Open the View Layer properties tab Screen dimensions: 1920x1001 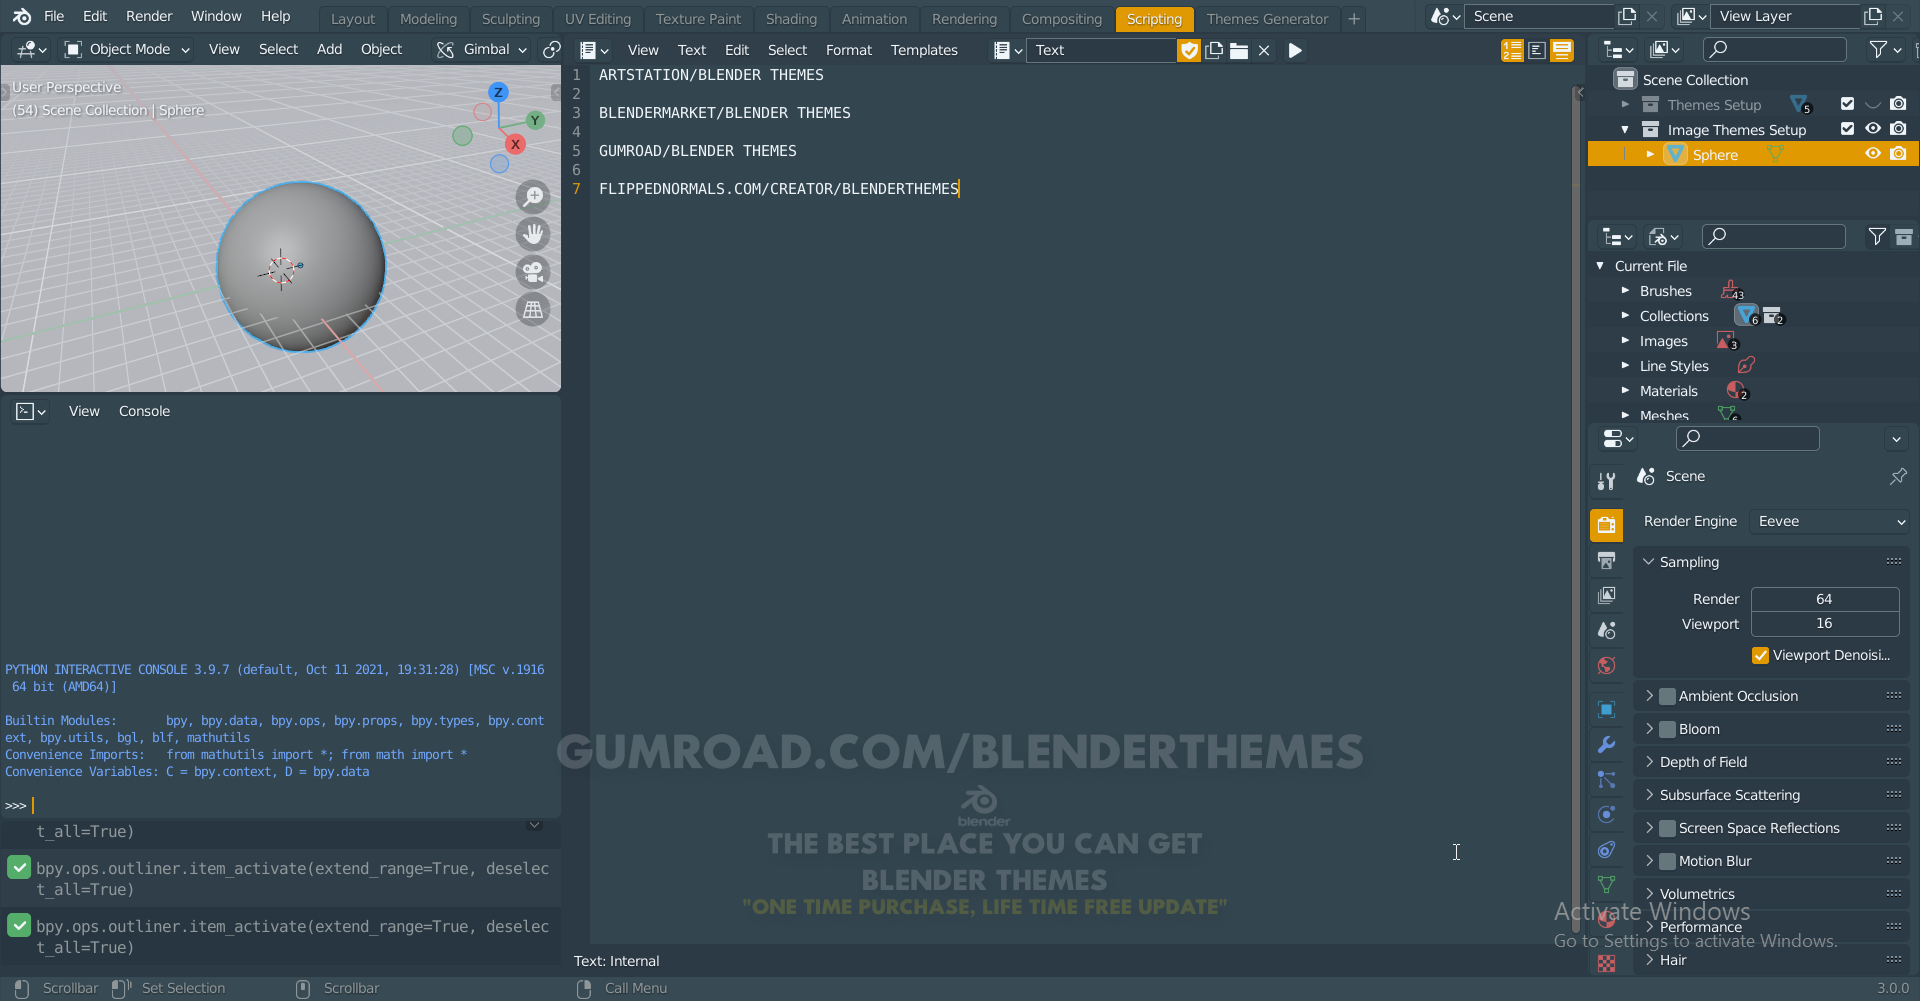1607,595
